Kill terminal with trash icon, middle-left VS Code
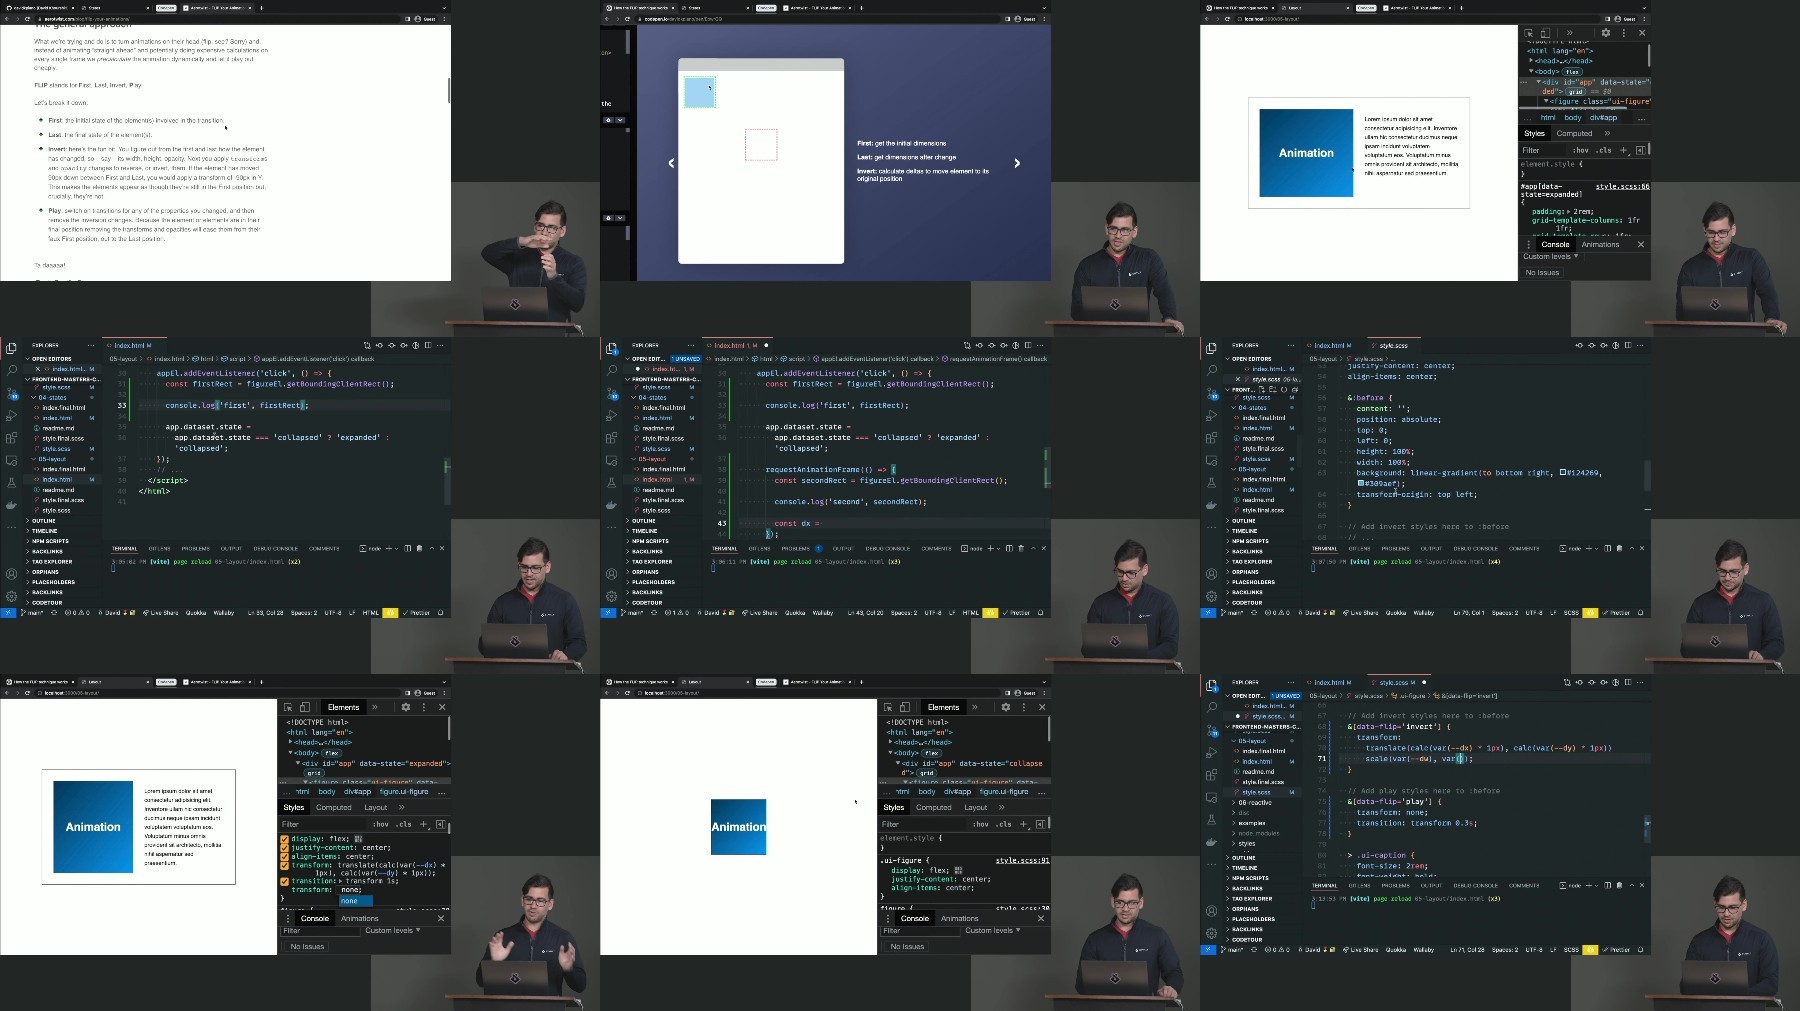 [x=419, y=548]
